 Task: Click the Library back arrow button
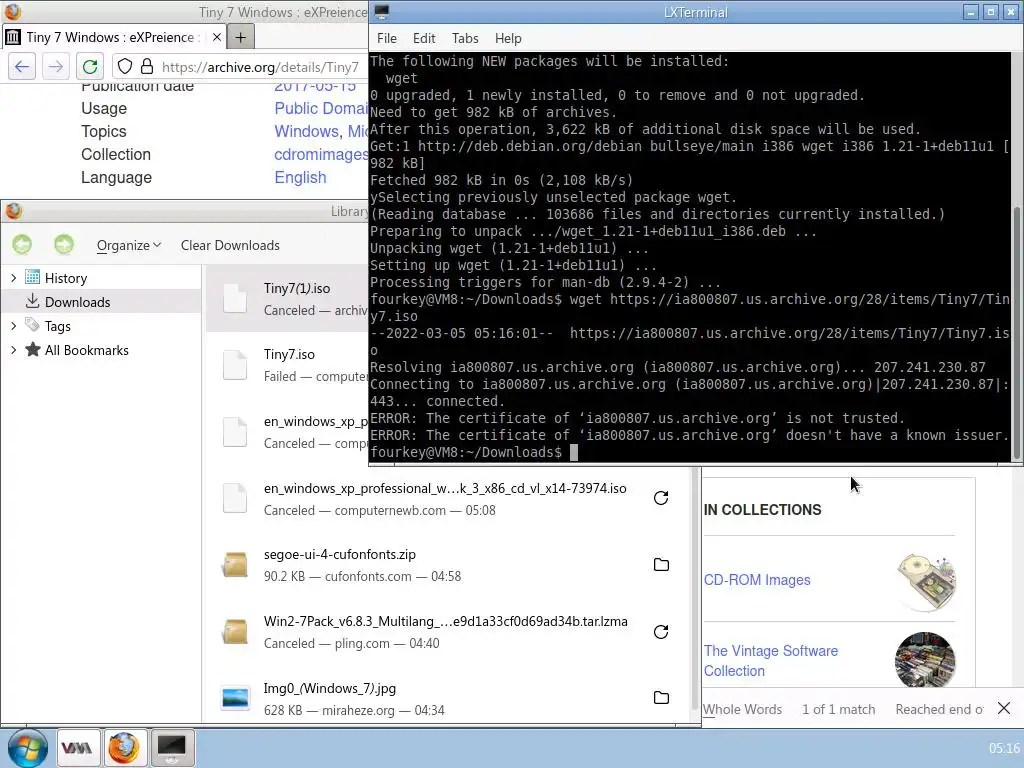coord(22,245)
